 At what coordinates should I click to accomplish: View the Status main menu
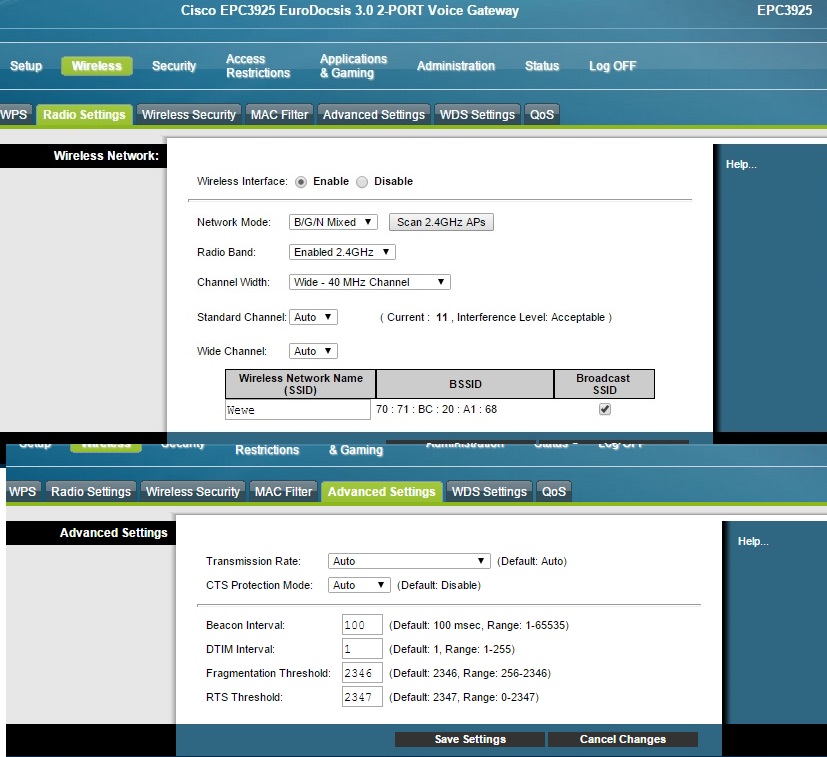coord(542,66)
